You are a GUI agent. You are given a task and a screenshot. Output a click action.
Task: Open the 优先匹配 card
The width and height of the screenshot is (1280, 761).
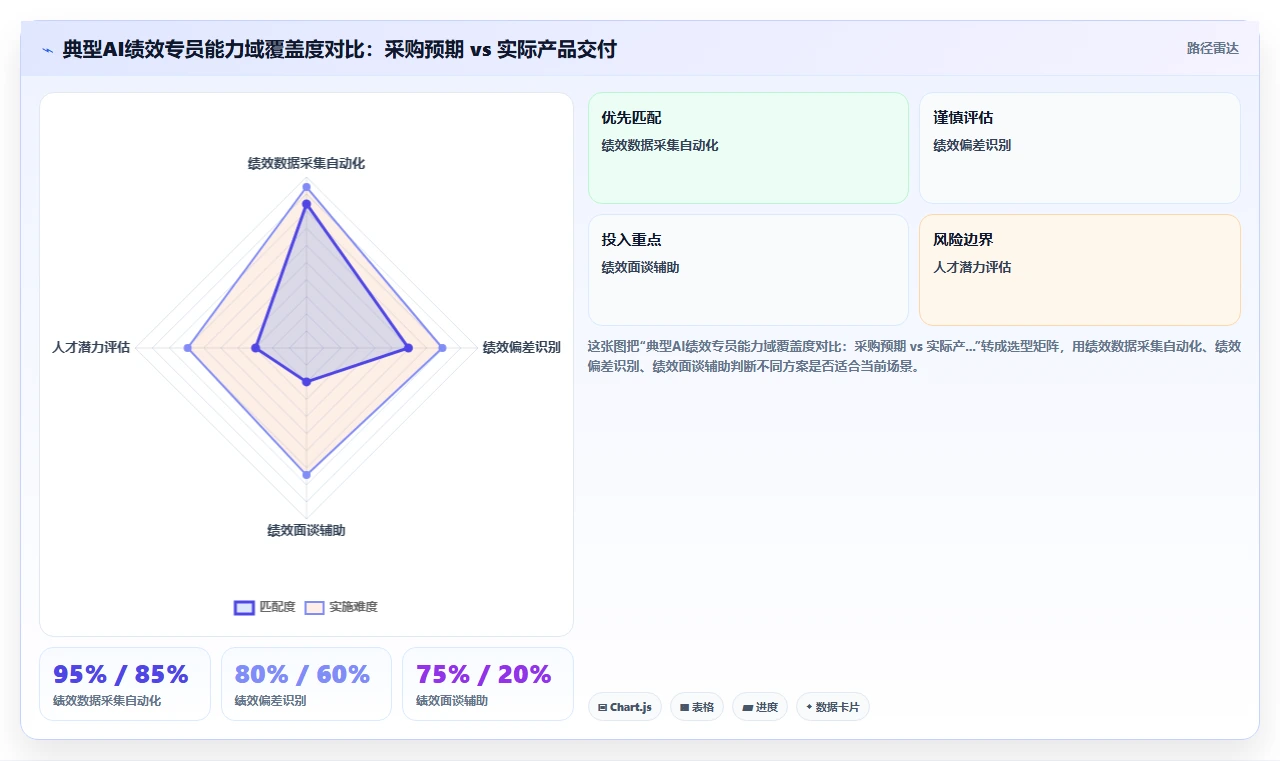point(748,148)
